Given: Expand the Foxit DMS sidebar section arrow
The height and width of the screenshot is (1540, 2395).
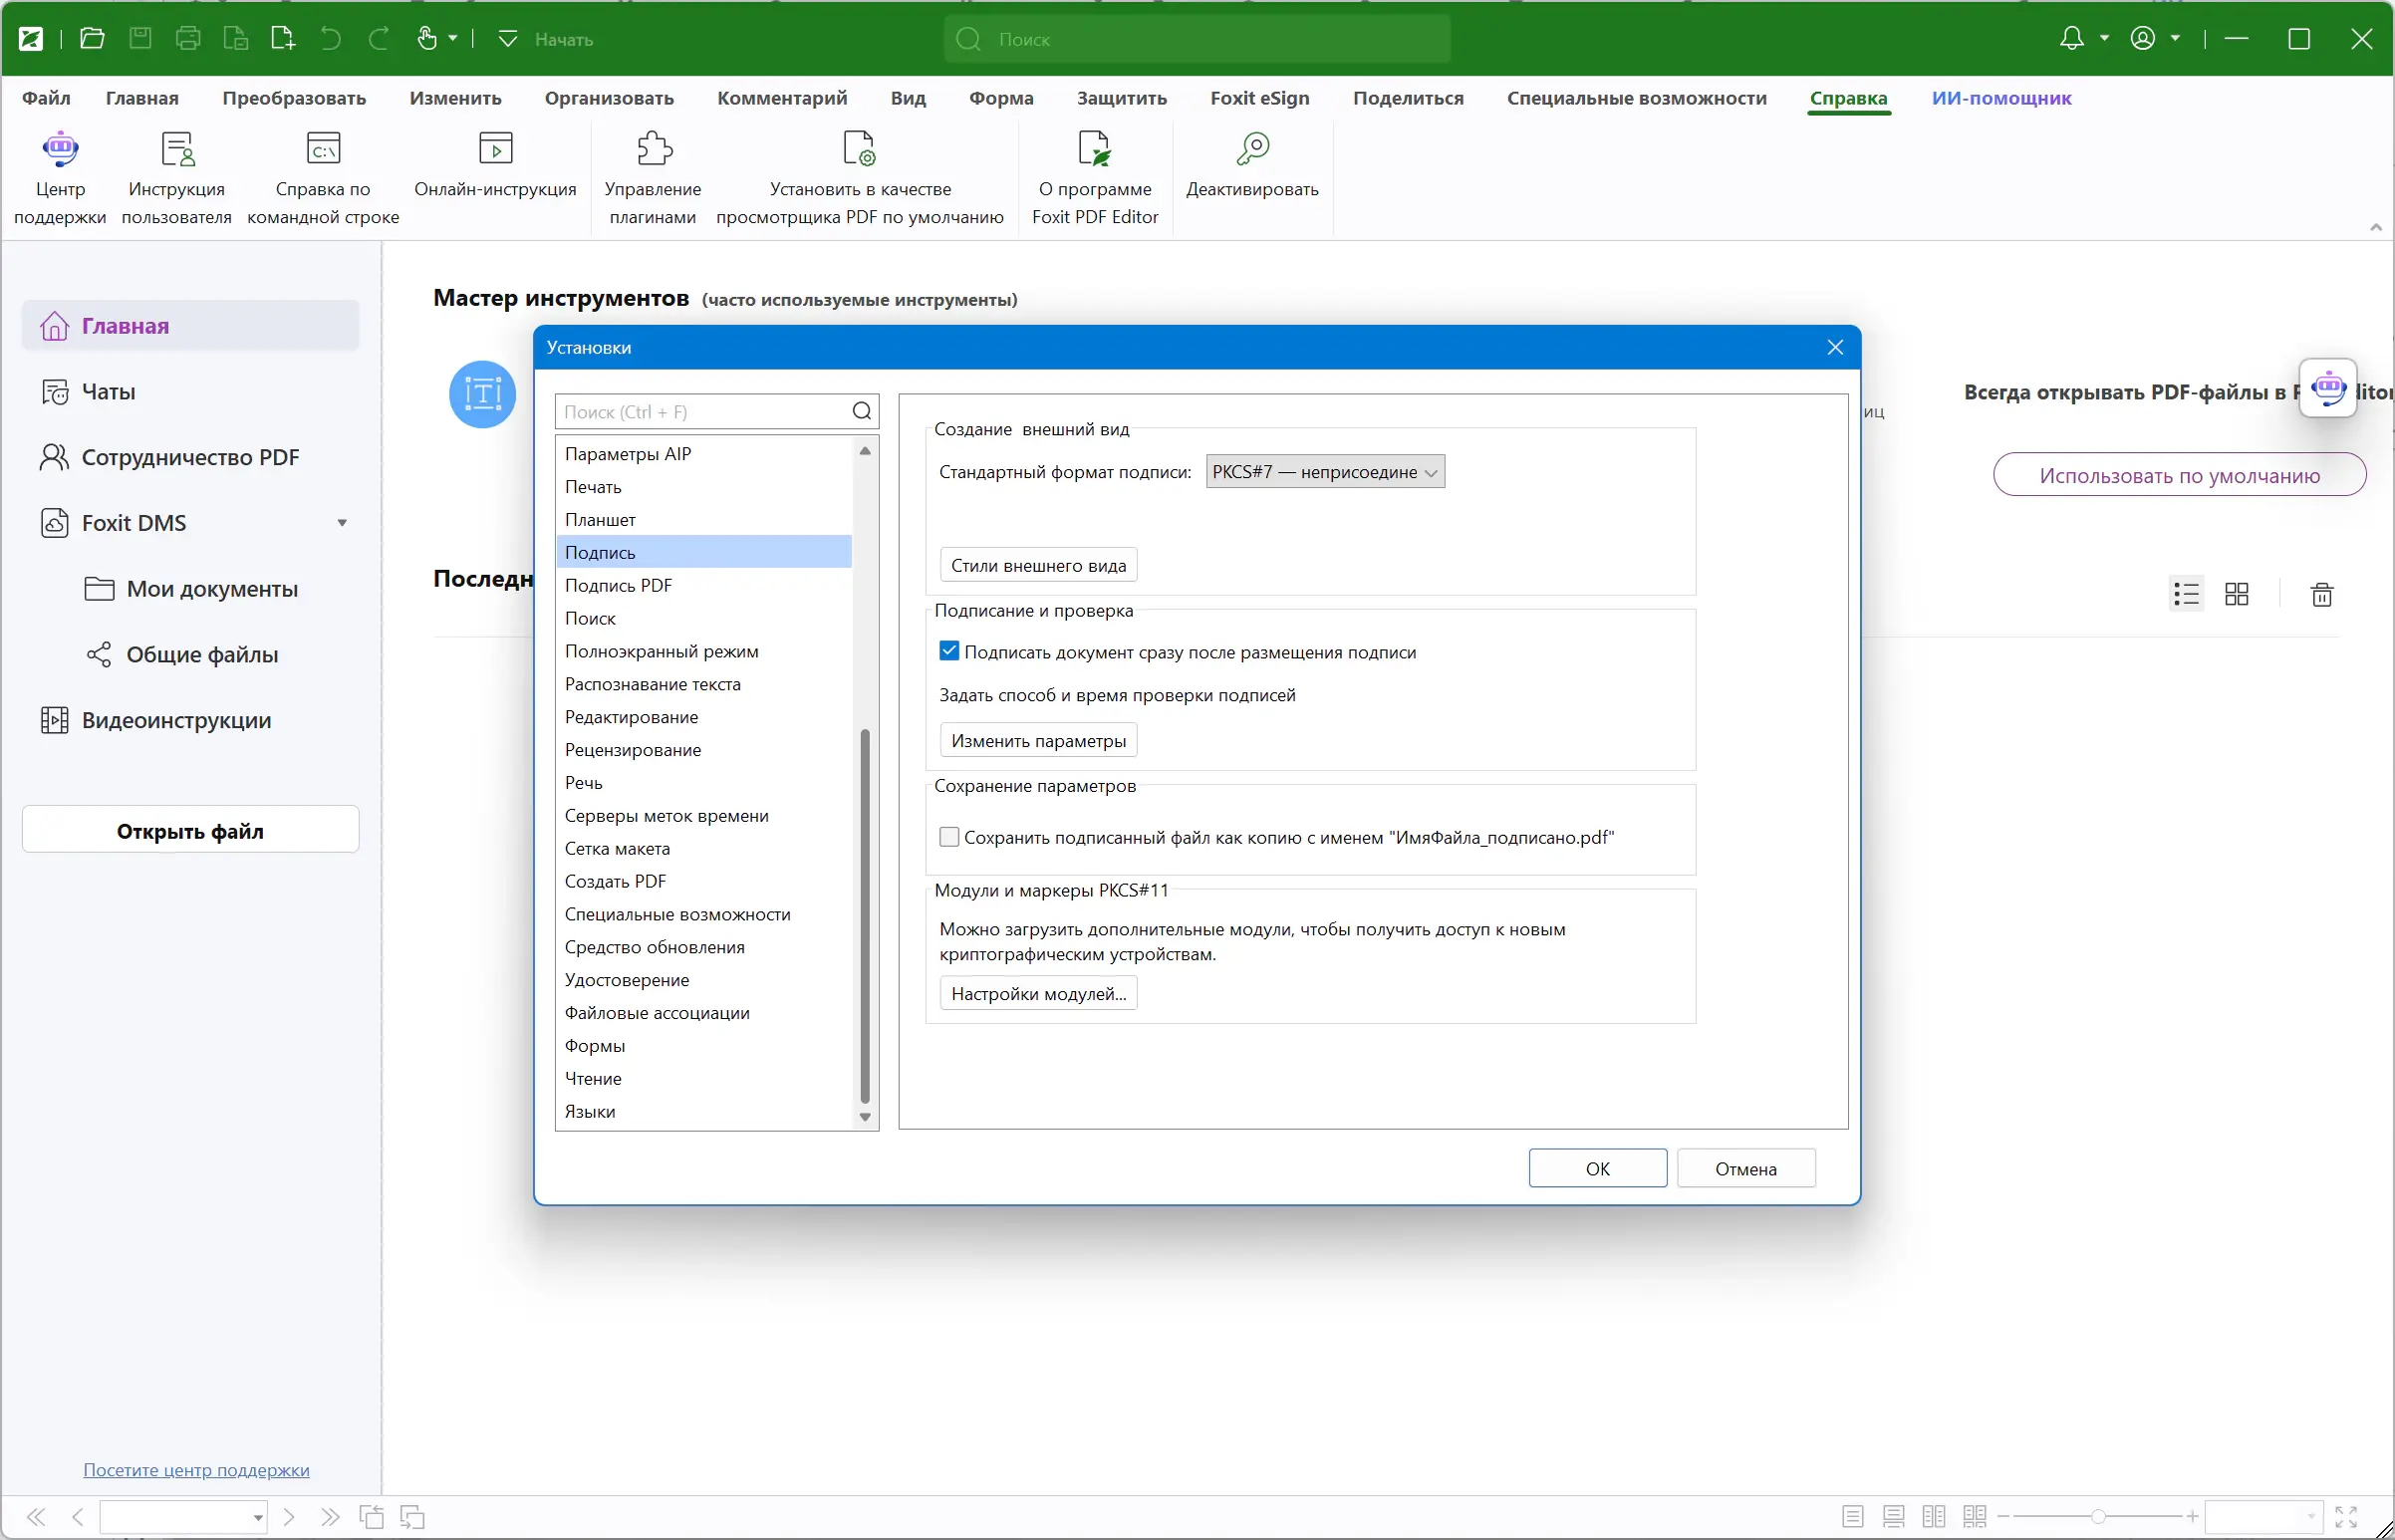Looking at the screenshot, I should (x=342, y=523).
